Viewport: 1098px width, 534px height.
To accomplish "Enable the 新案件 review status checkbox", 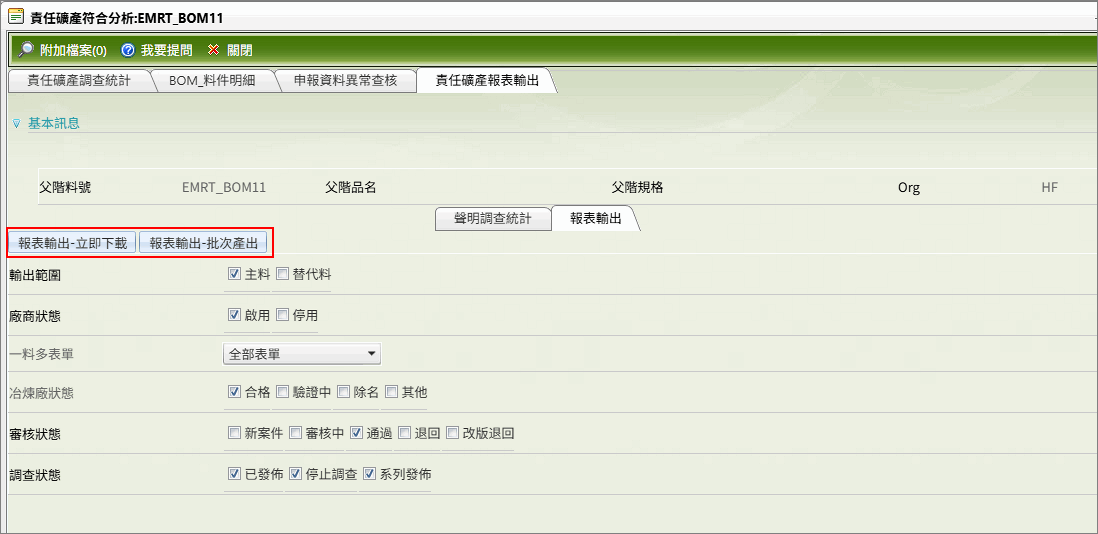I will (235, 433).
